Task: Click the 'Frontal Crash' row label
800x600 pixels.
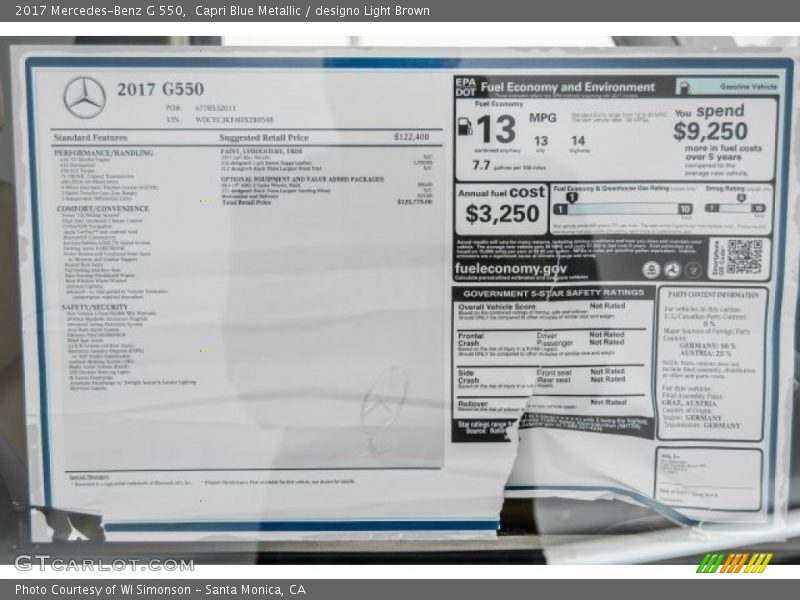Action: coord(470,340)
